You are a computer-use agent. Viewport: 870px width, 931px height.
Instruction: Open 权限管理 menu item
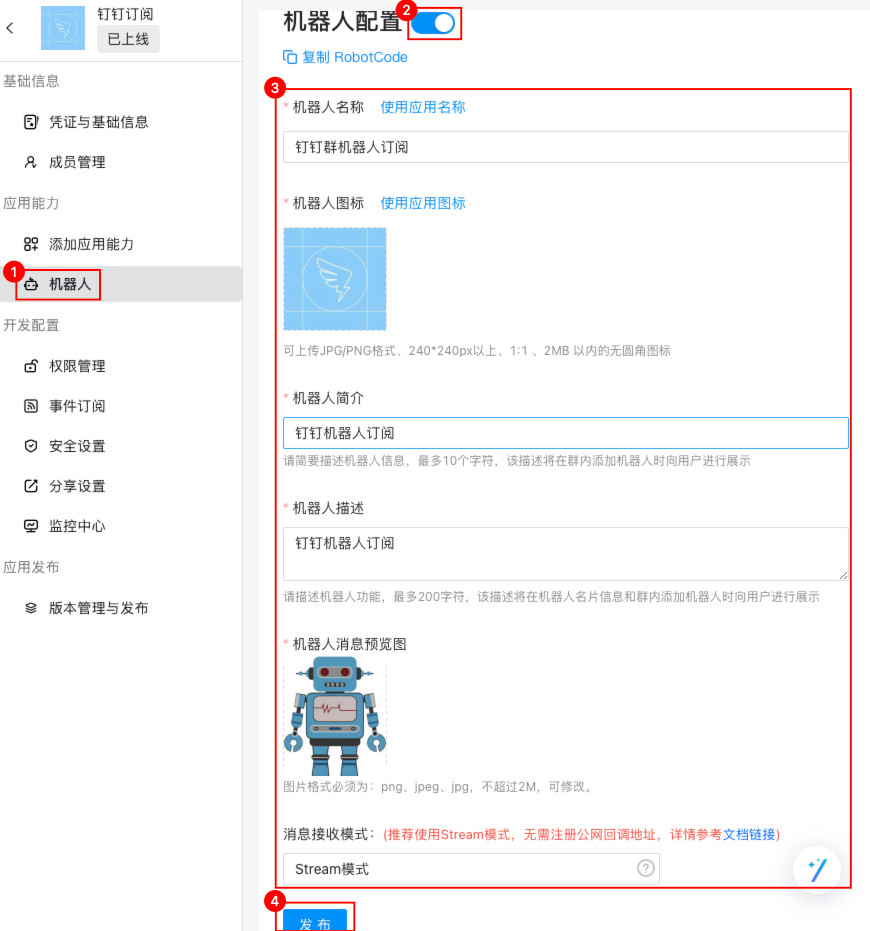[x=121, y=366]
